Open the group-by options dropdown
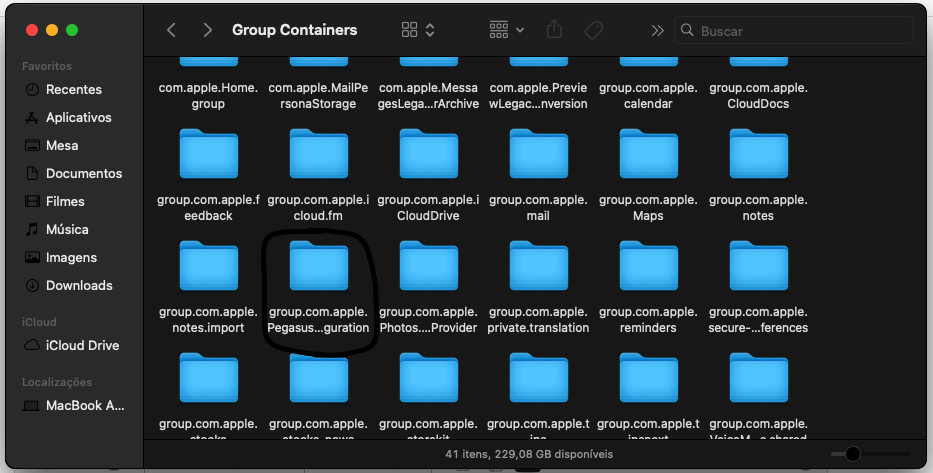The height and width of the screenshot is (473, 933). pyautogui.click(x=507, y=30)
